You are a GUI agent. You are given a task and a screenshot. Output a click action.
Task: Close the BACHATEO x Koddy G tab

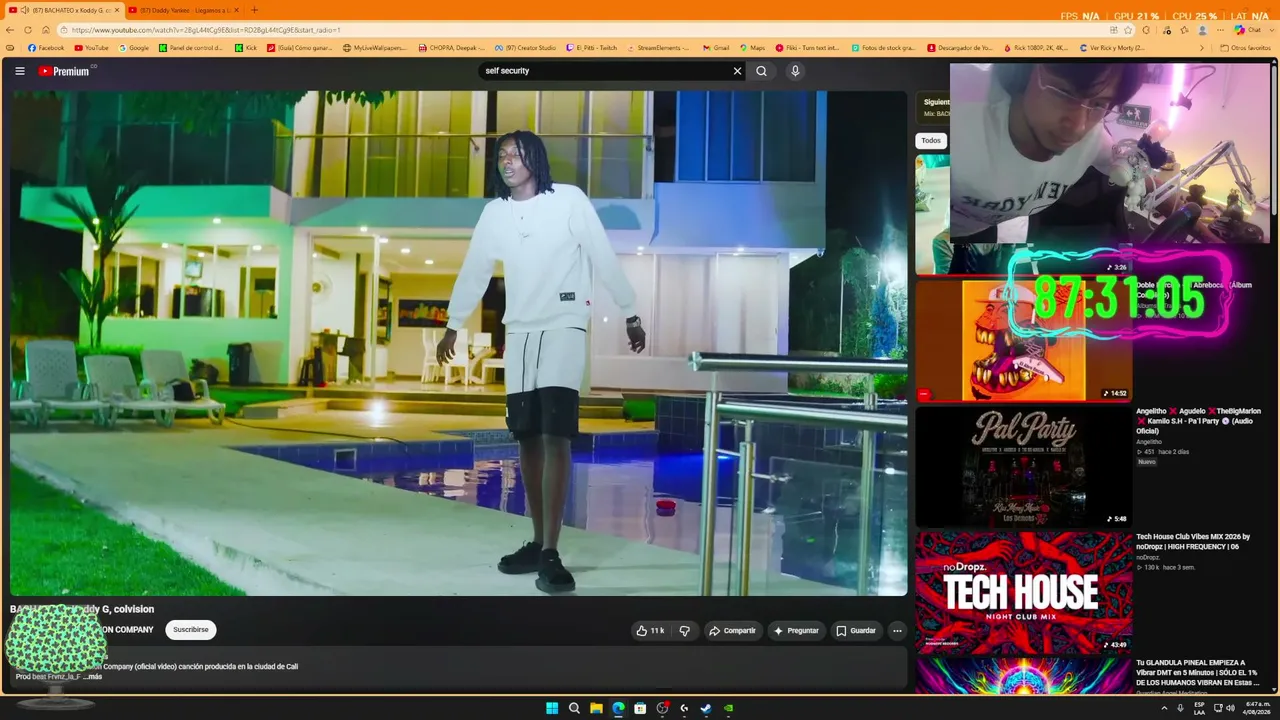coord(116,10)
